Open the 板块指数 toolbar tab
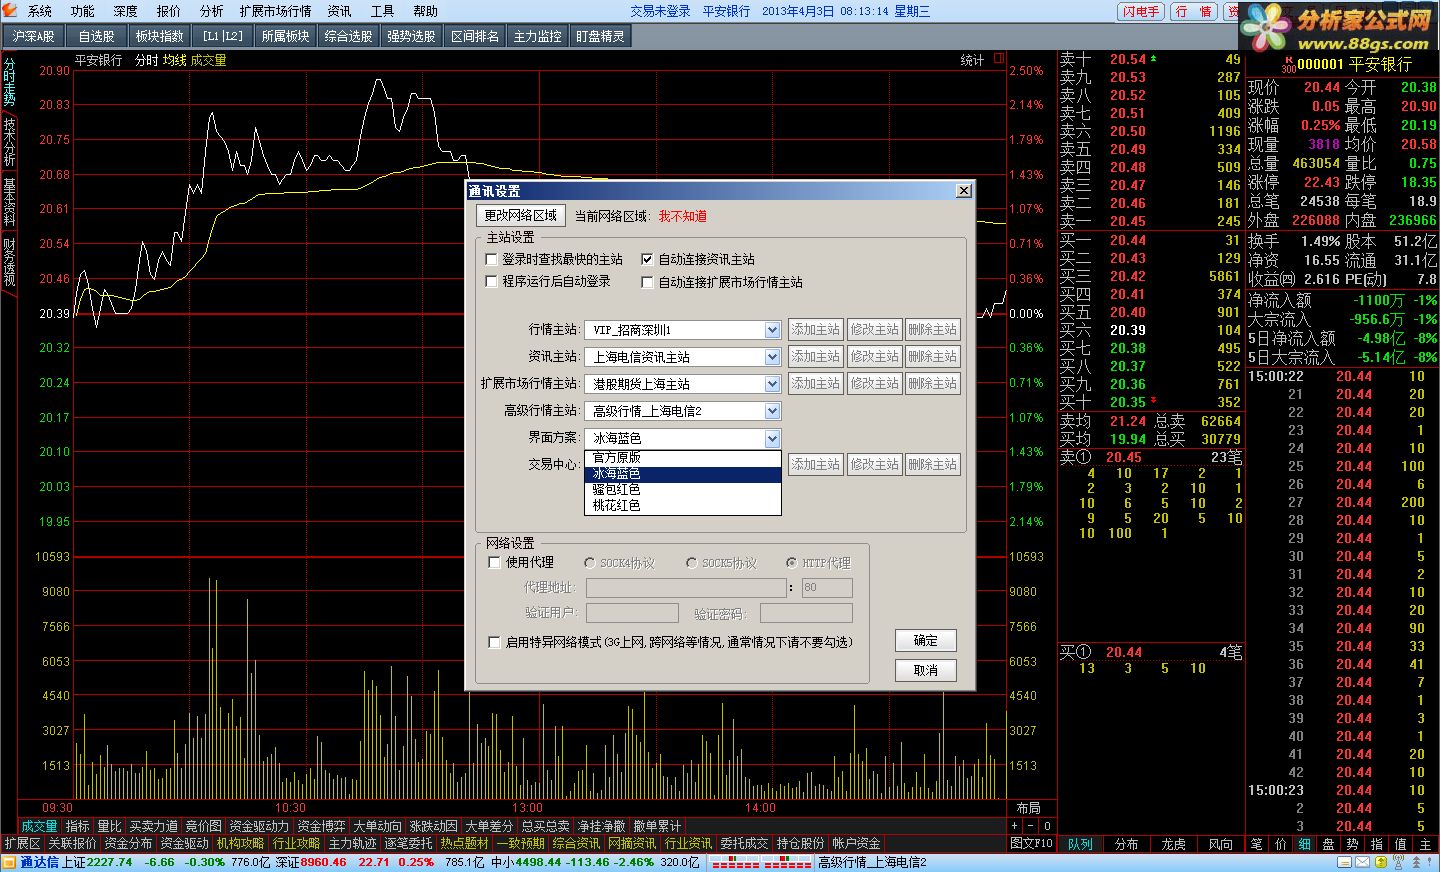 click(x=160, y=36)
